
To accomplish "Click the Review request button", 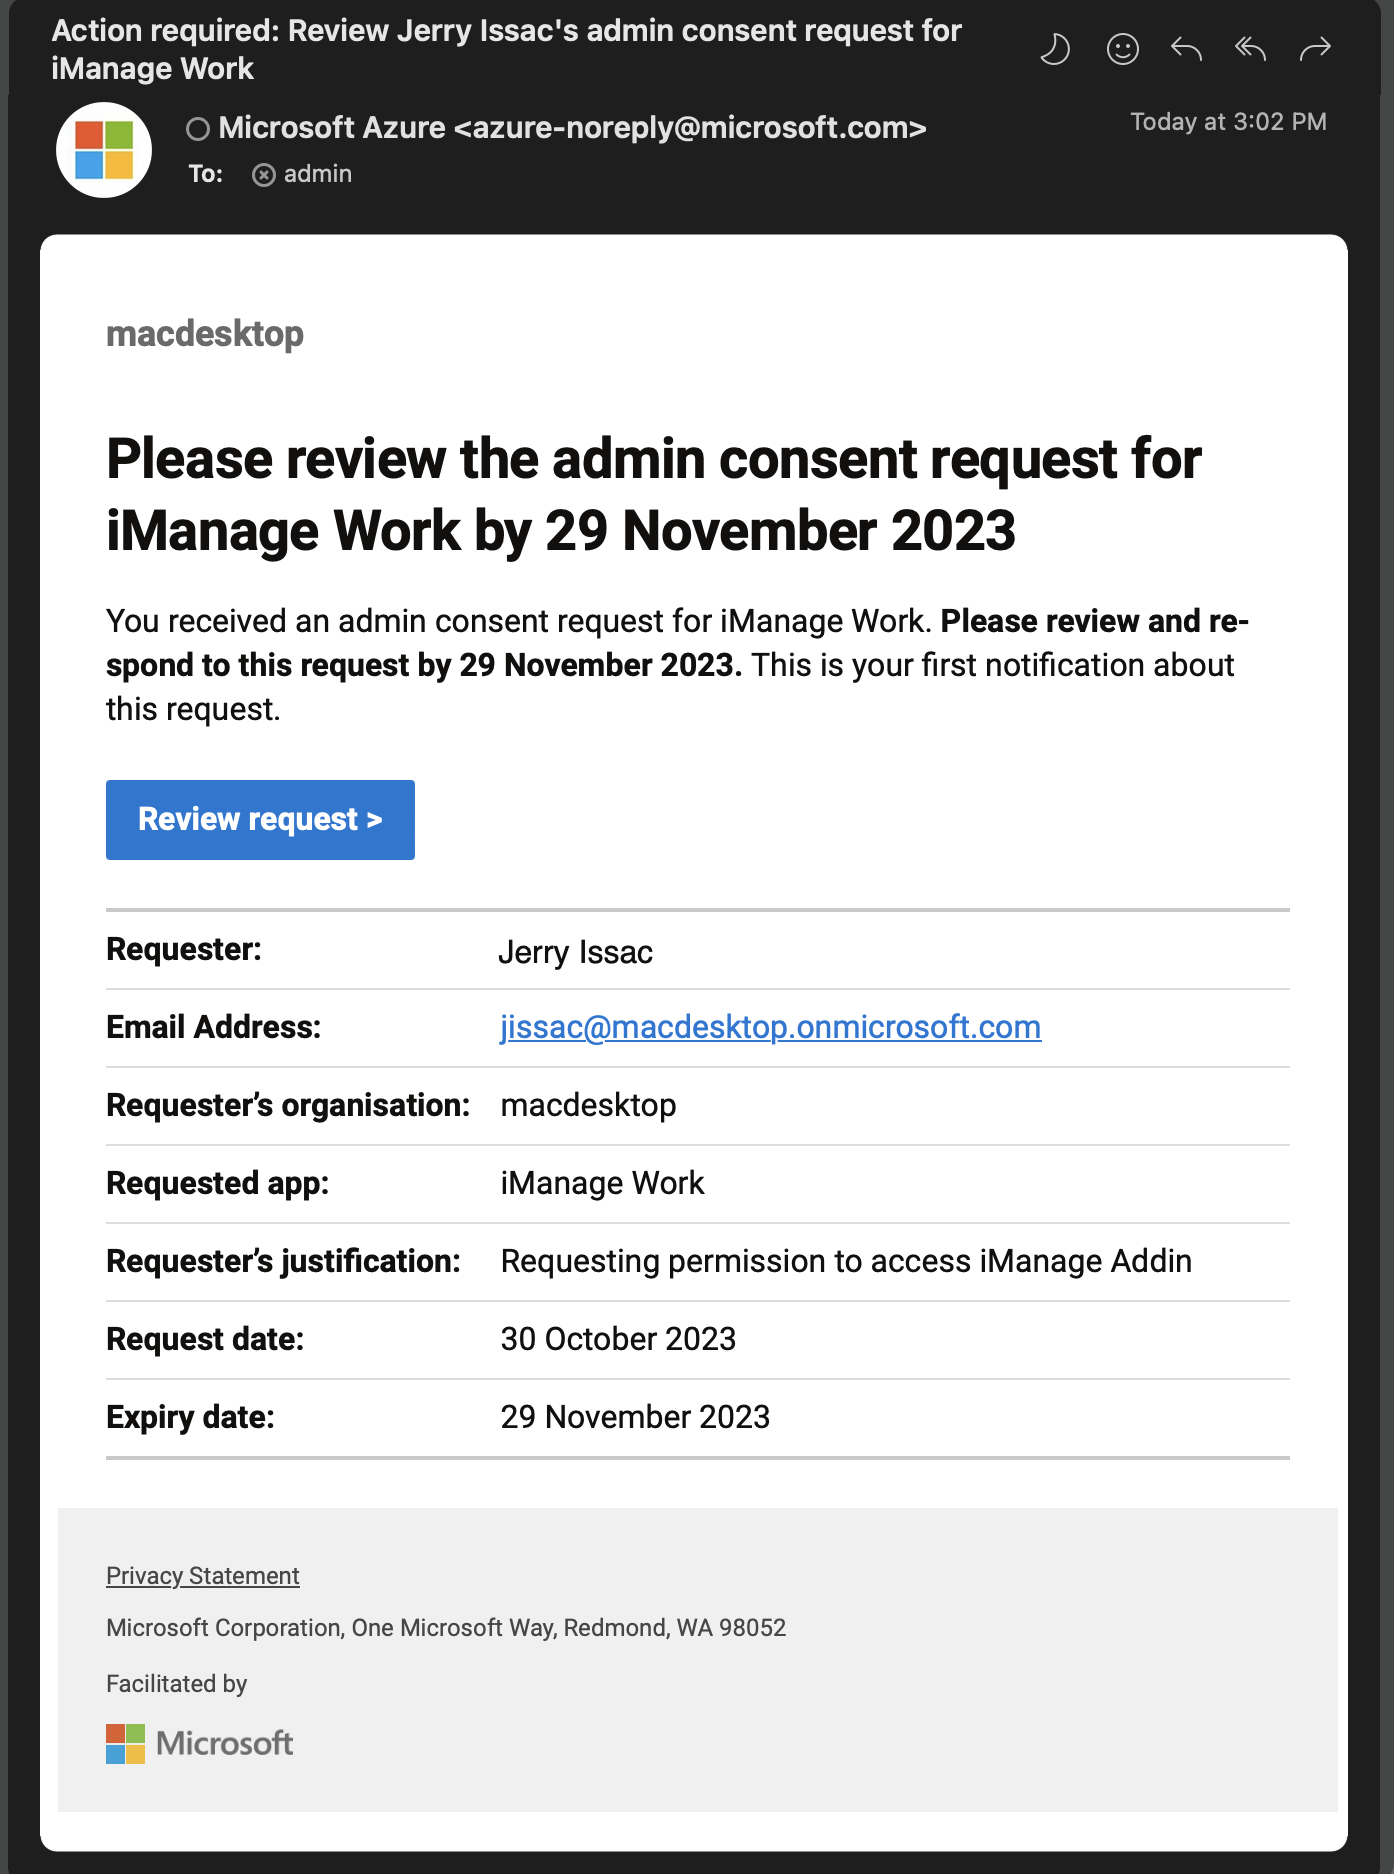I will (260, 820).
